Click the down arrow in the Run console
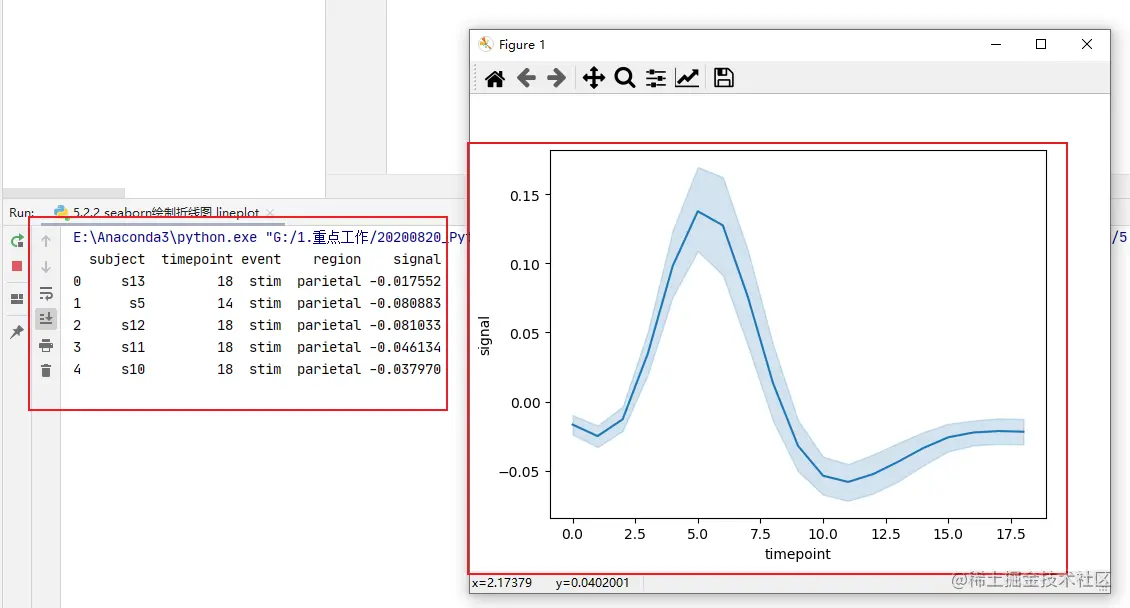 point(46,267)
